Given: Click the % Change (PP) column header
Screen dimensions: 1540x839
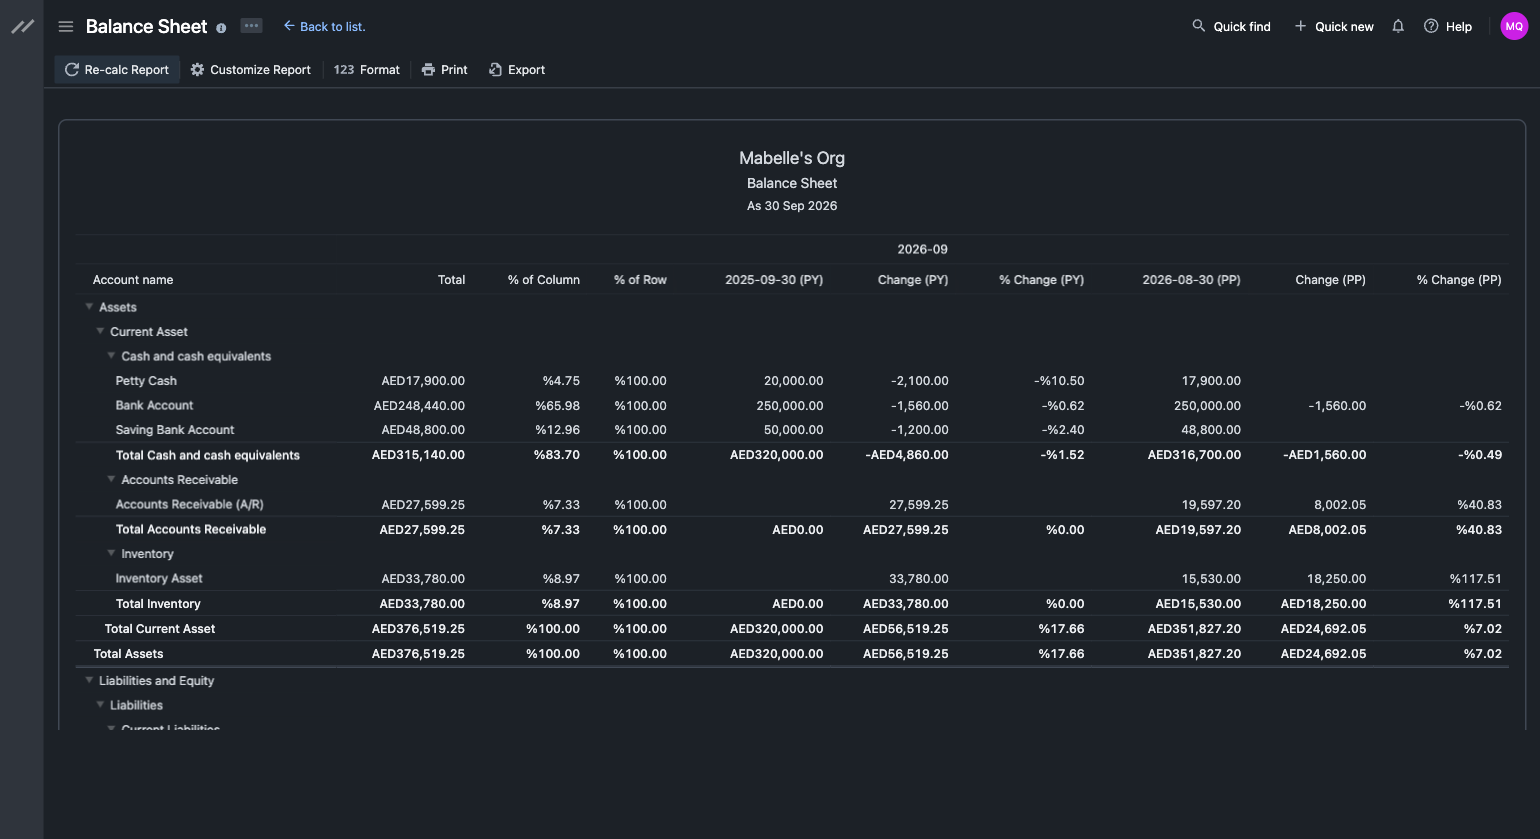Looking at the screenshot, I should [1459, 280].
